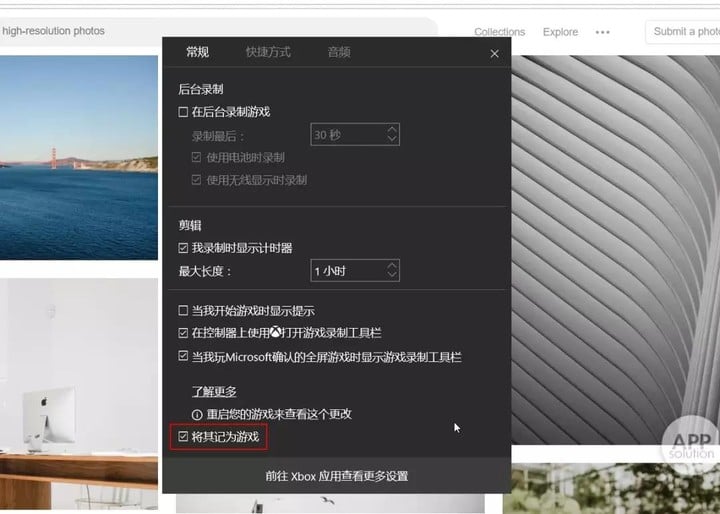Open the iMac desk photo thumbnail
Image resolution: width=720 pixels, height=514 pixels.
coord(79,394)
